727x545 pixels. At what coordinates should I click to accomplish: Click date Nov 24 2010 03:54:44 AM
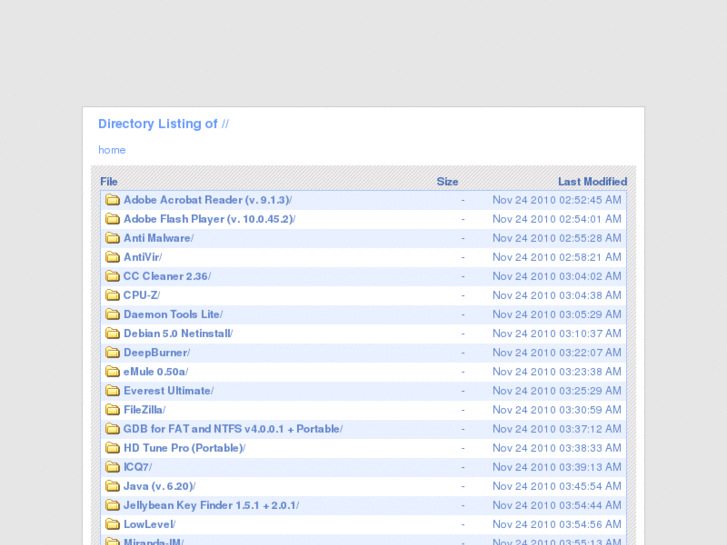(x=557, y=505)
